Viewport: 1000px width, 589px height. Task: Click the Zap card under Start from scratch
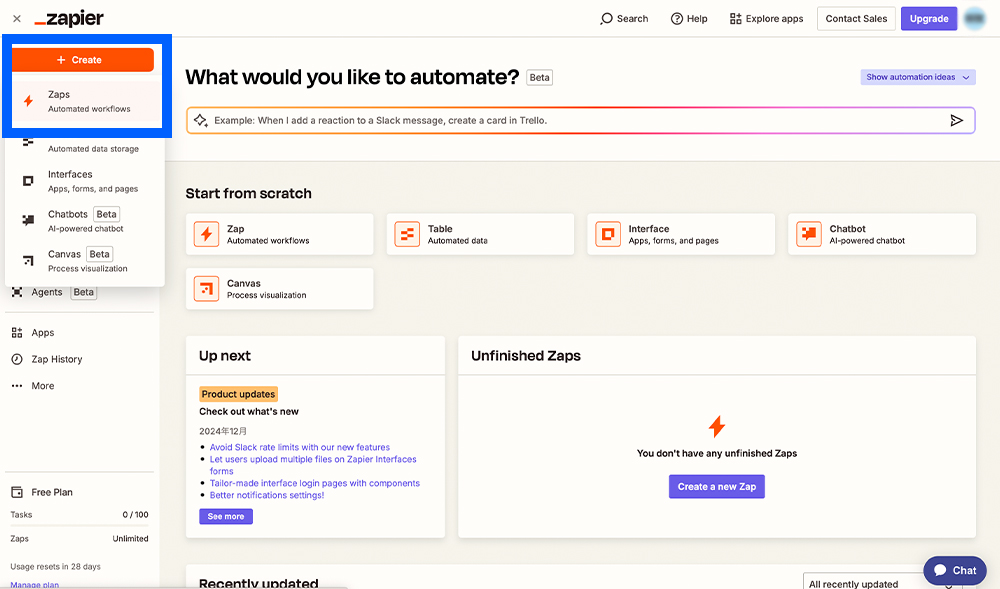point(279,234)
